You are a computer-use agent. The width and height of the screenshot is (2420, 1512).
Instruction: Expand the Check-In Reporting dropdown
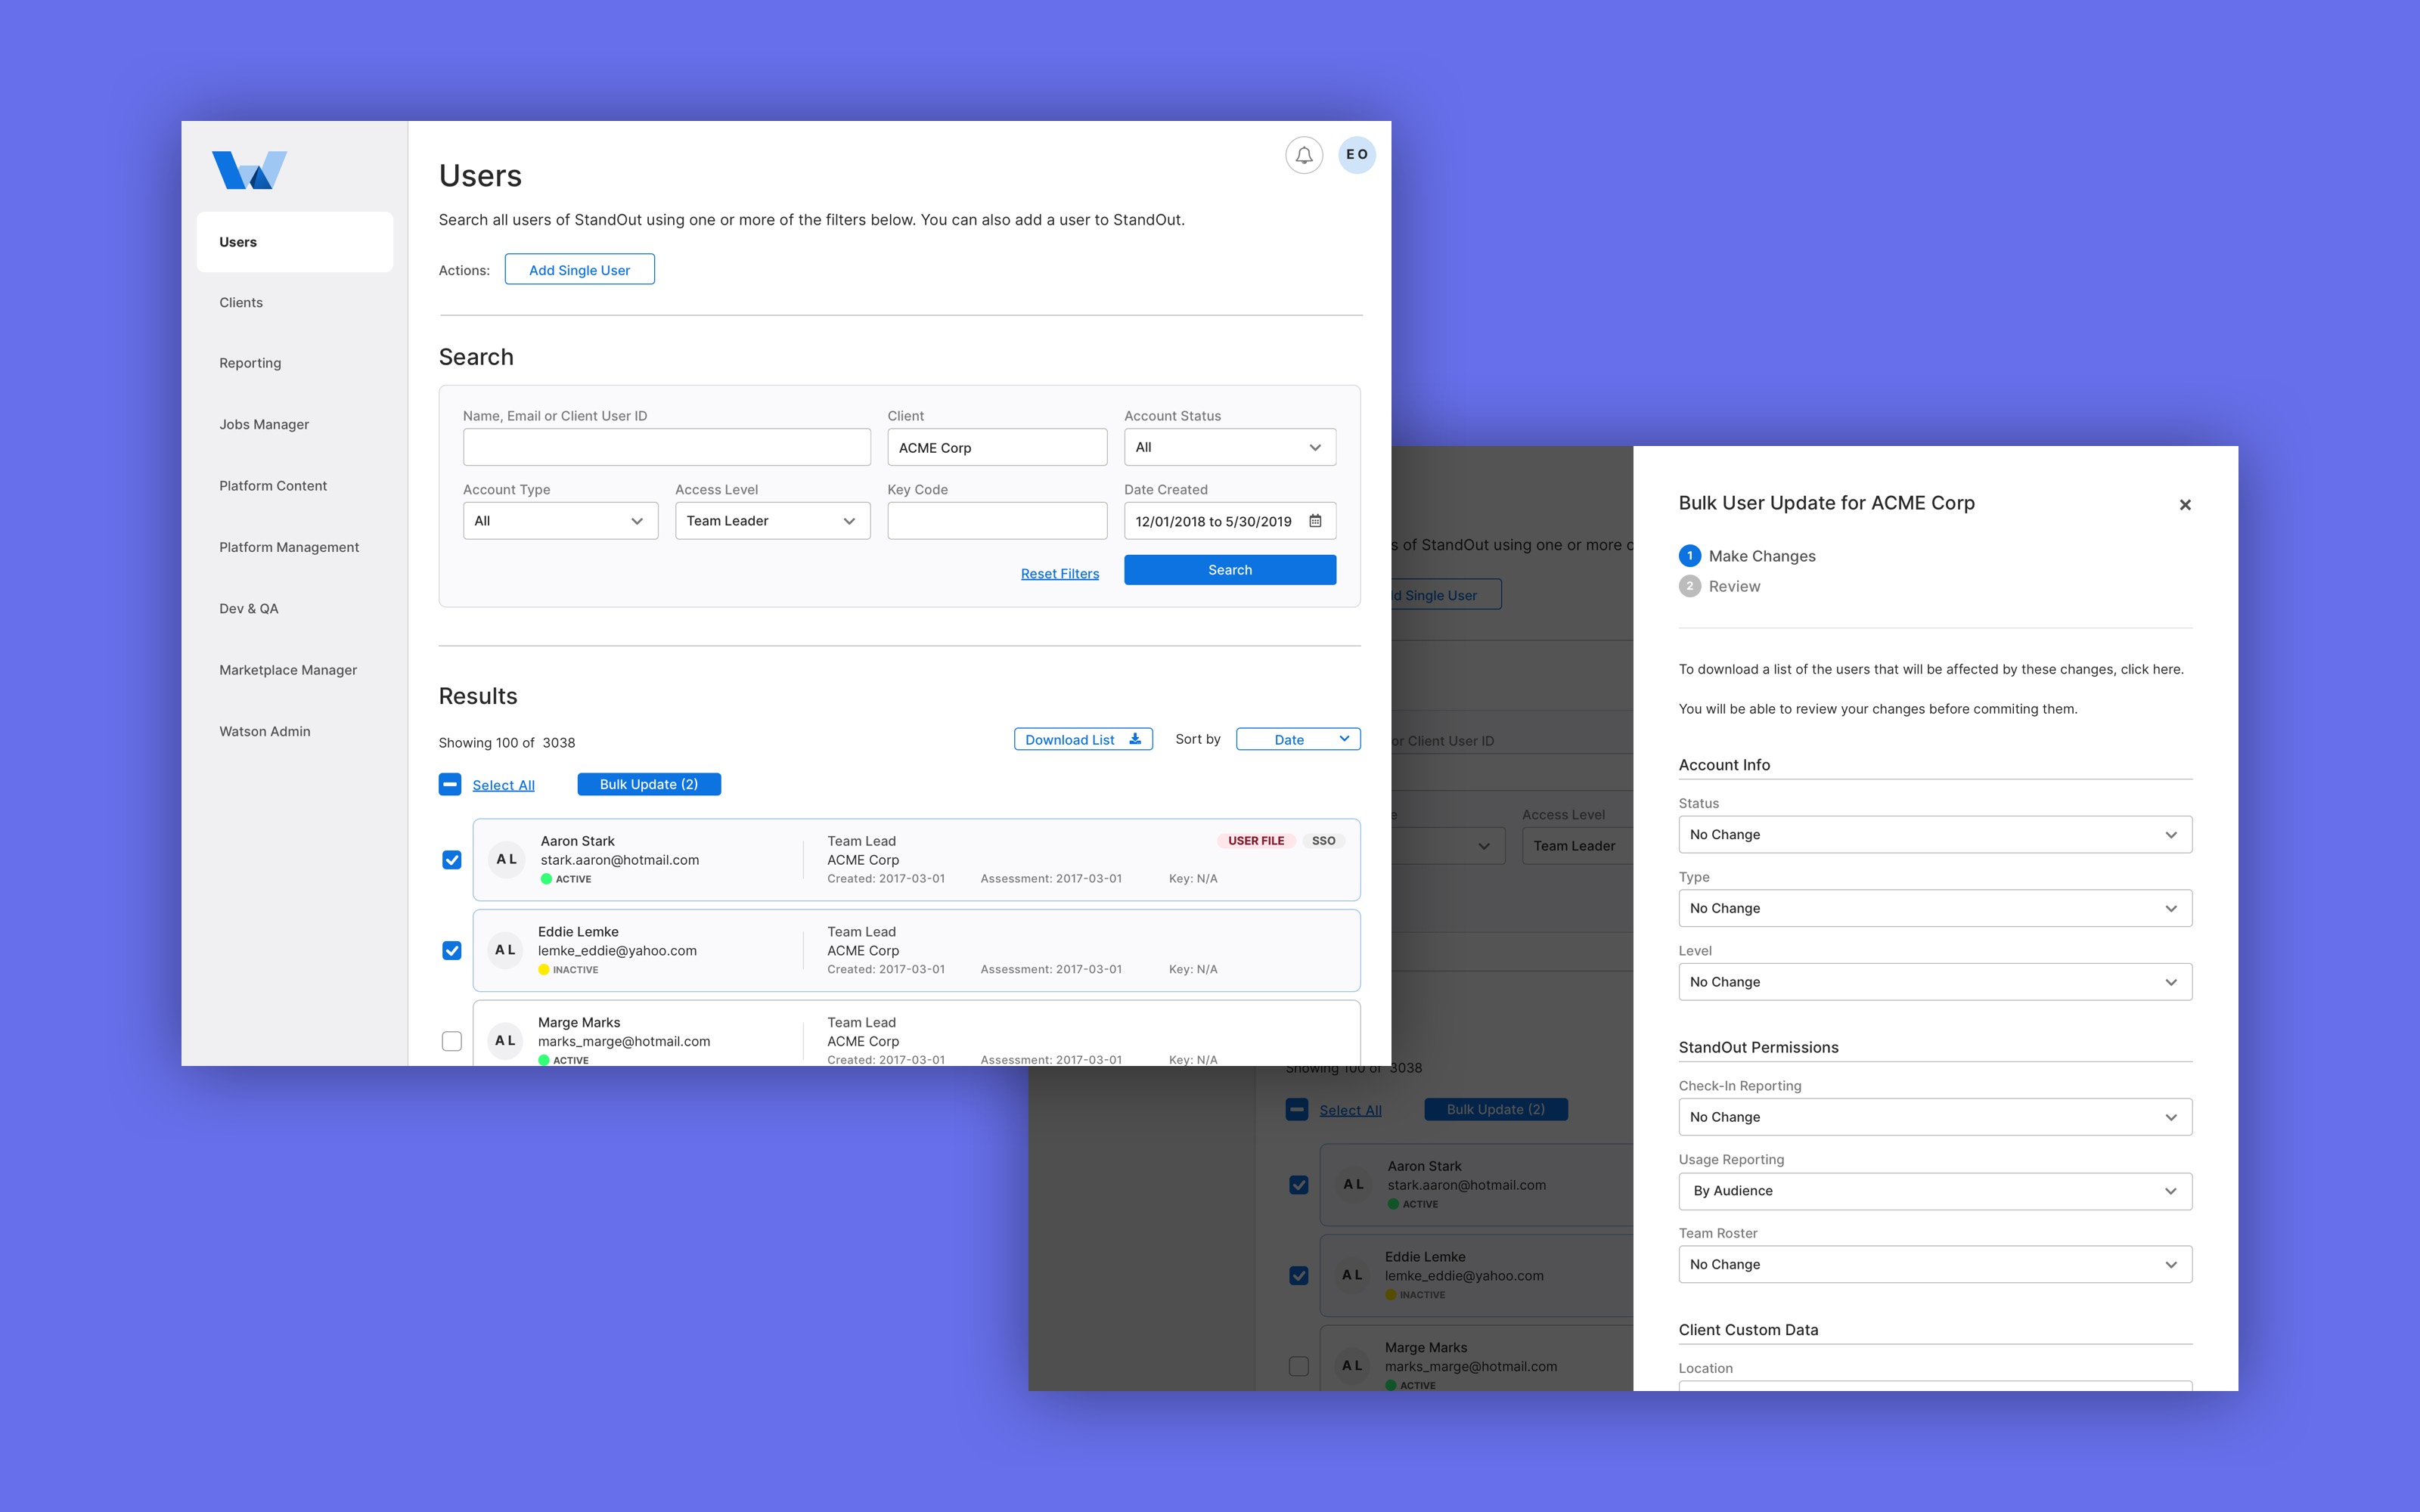(1935, 1117)
